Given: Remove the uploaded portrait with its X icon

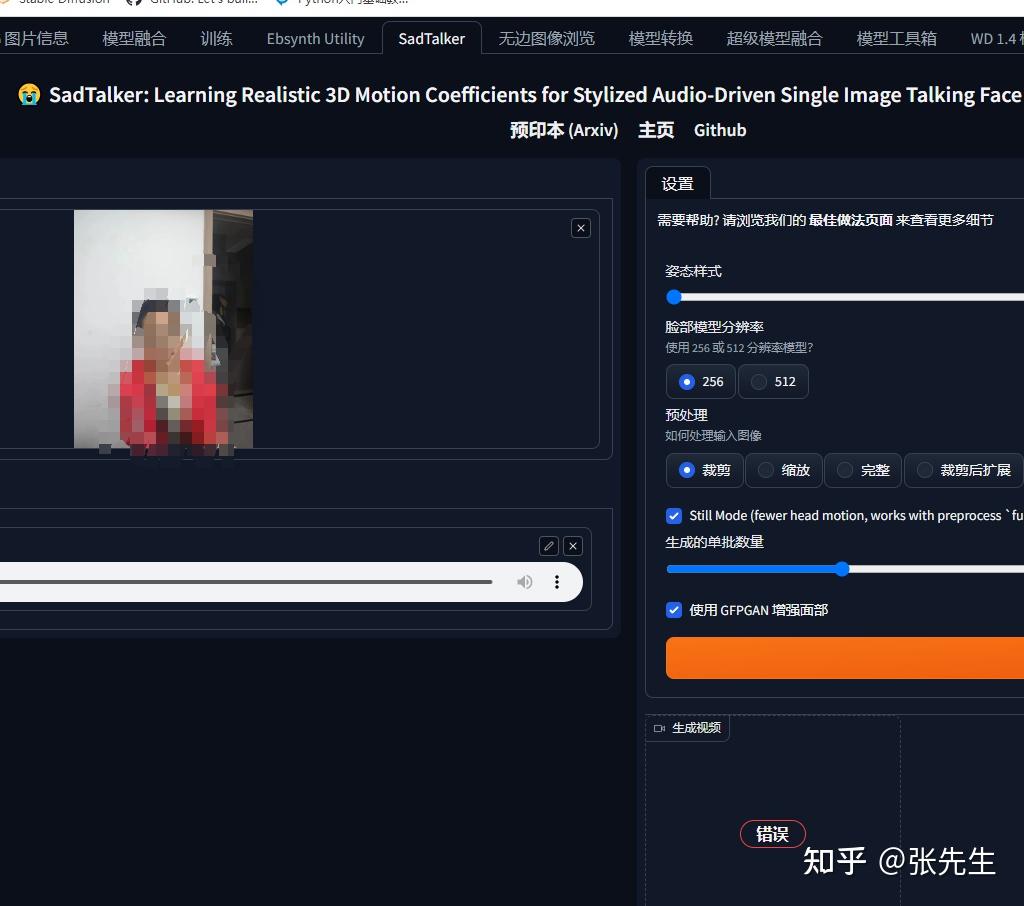Looking at the screenshot, I should (580, 228).
